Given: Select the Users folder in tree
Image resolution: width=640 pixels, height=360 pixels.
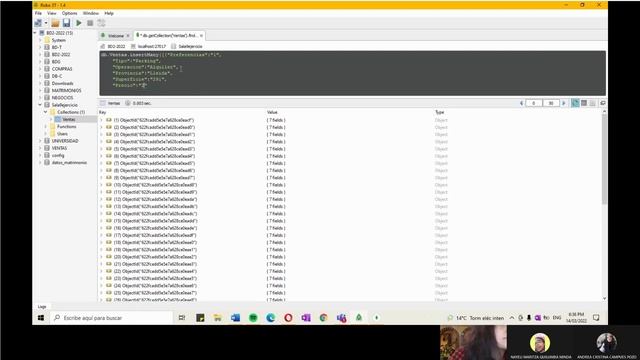Looking at the screenshot, I should [x=62, y=134].
